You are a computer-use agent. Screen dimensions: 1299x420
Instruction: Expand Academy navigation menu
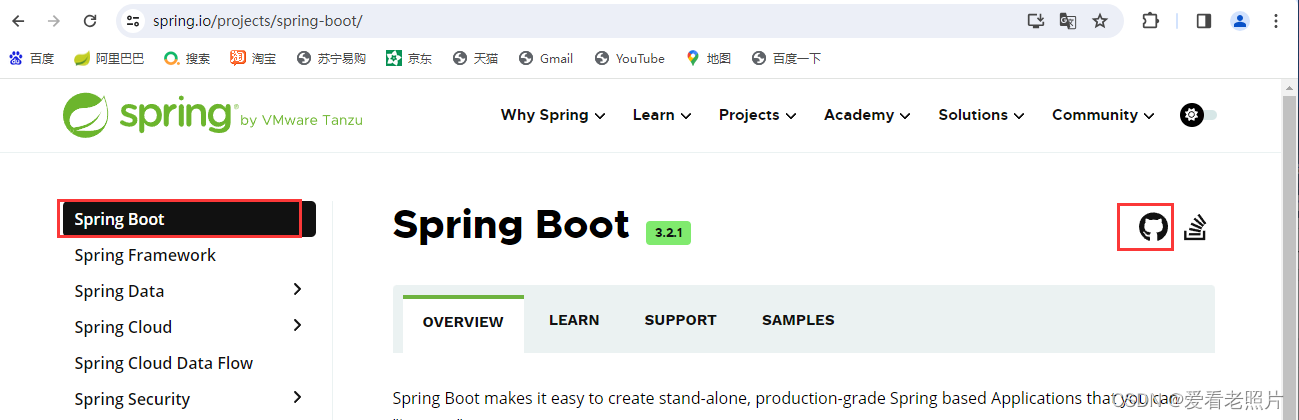point(867,115)
